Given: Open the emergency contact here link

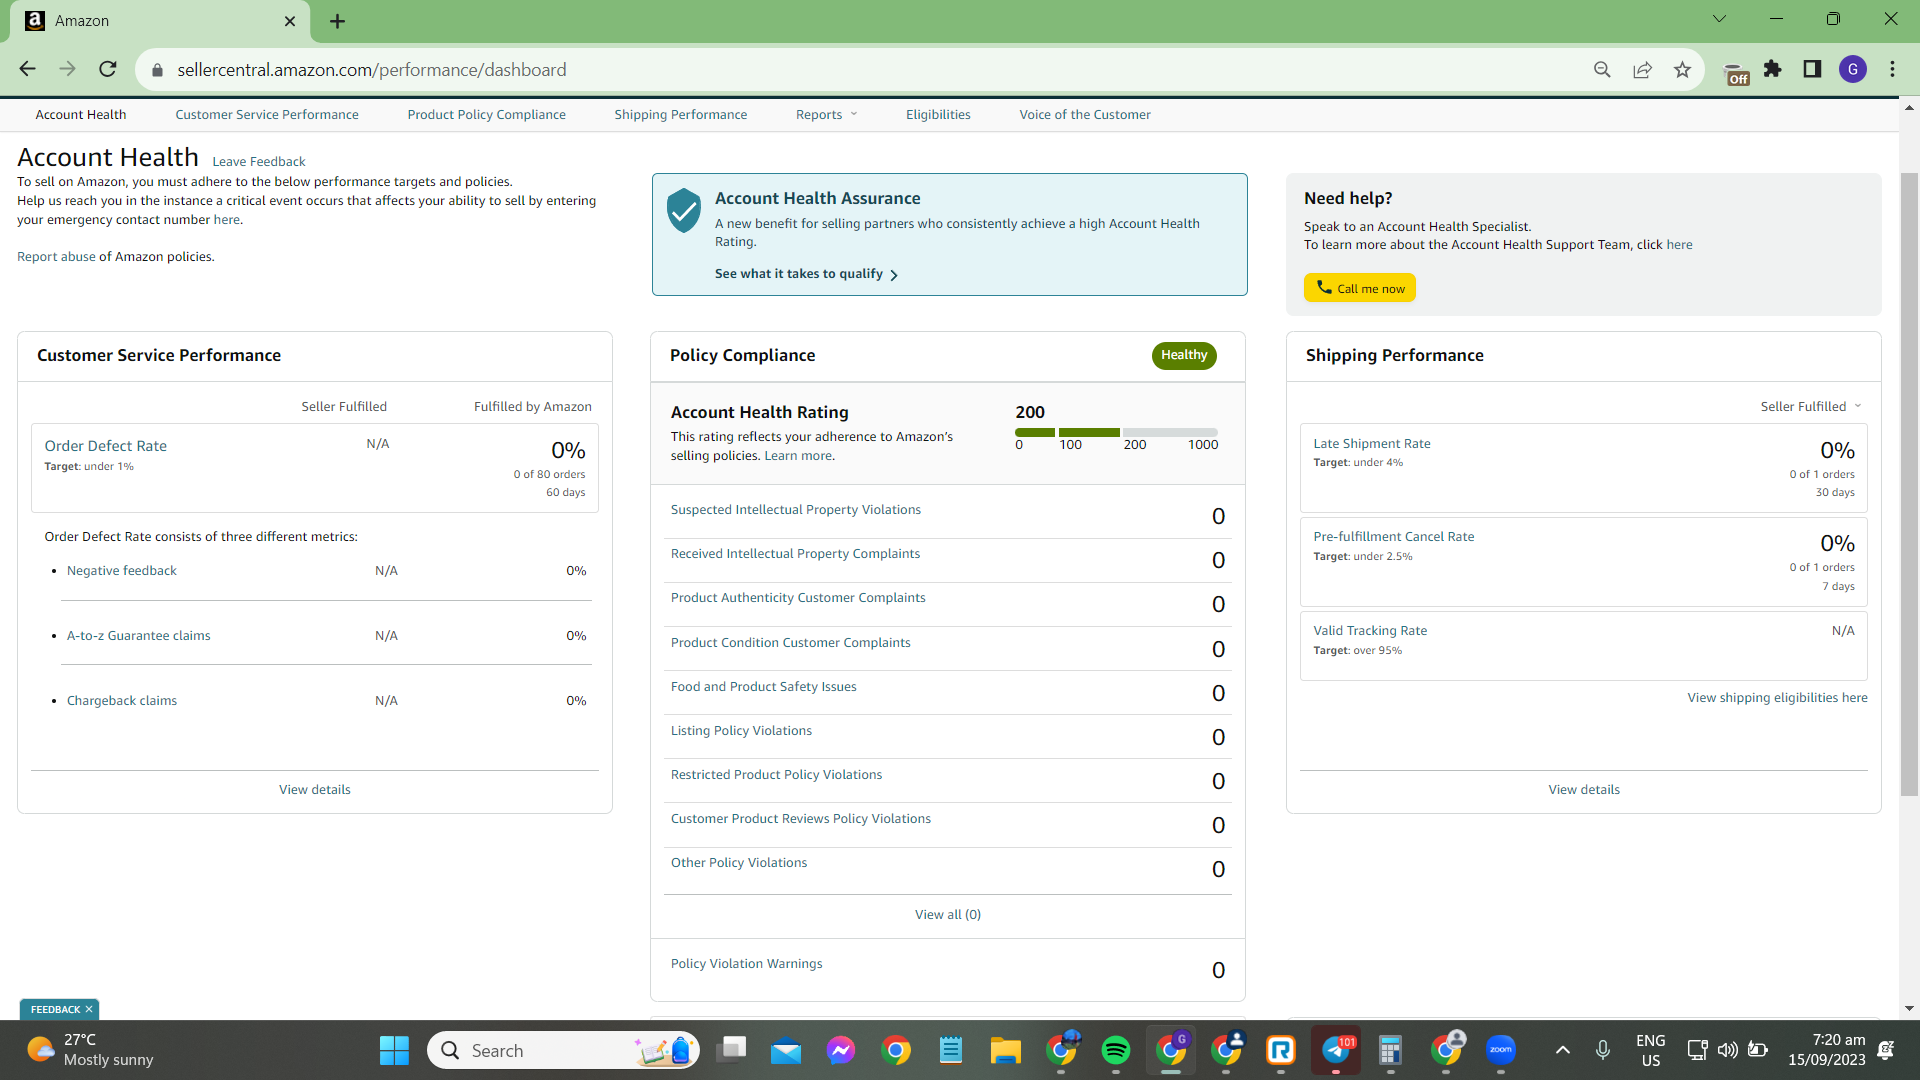Looking at the screenshot, I should pos(227,220).
